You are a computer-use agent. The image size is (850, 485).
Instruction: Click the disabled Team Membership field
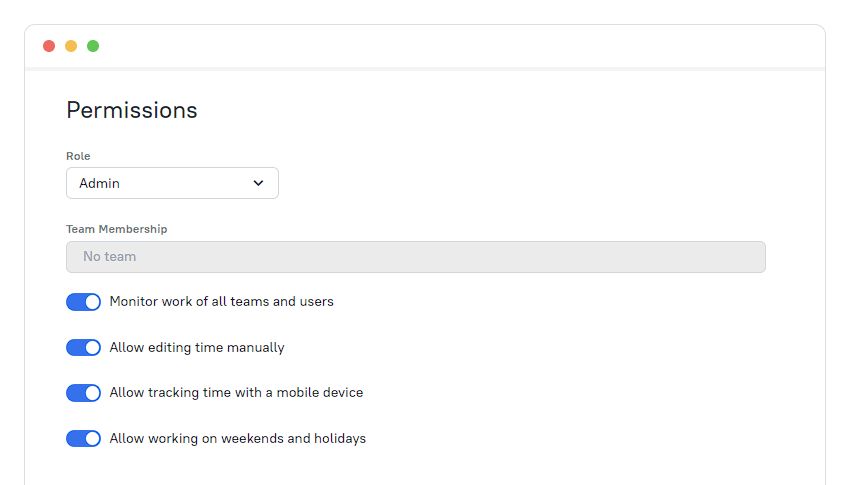(x=416, y=257)
